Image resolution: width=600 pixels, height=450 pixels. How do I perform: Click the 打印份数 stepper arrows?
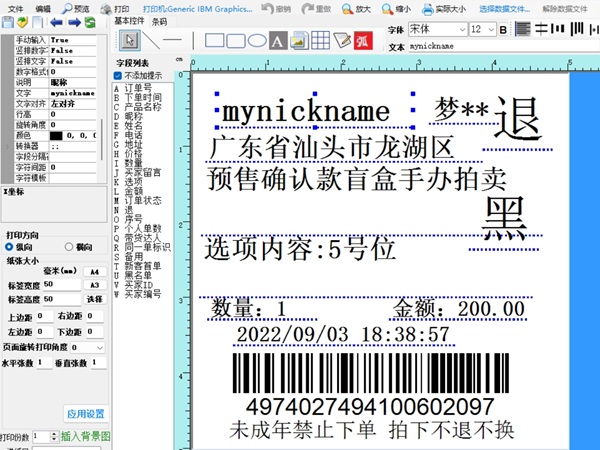click(54, 437)
